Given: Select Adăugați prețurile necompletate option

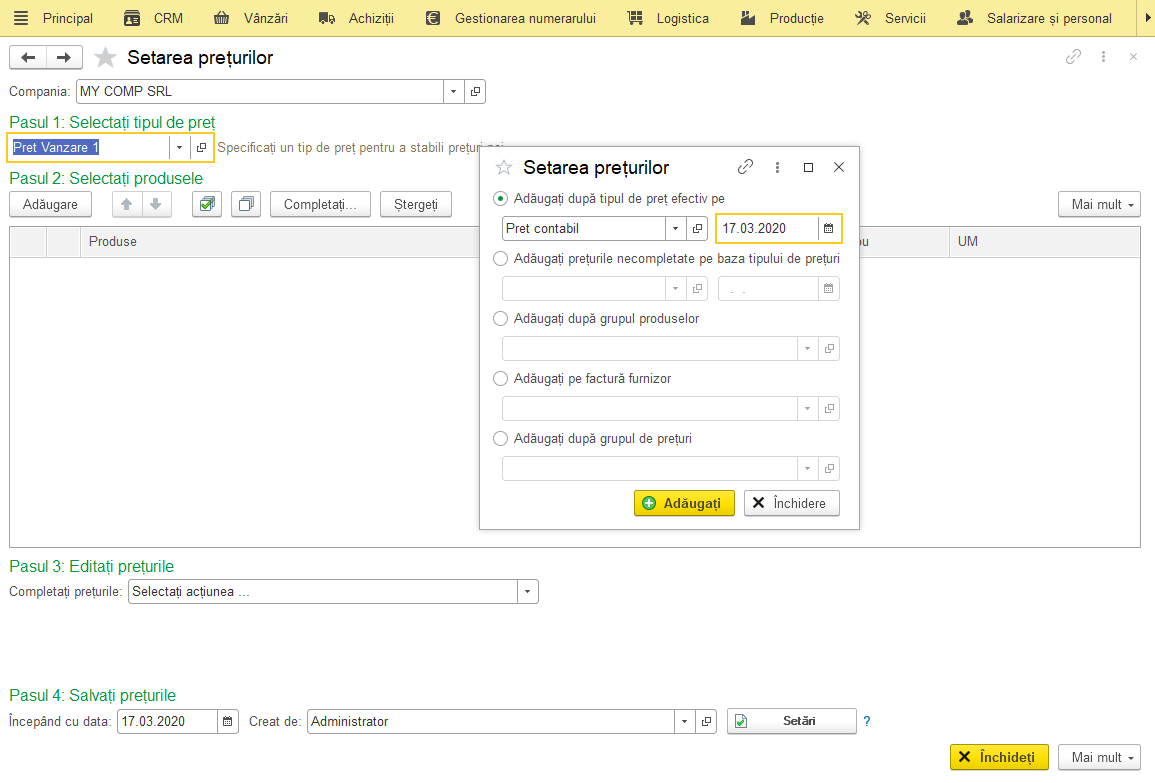Looking at the screenshot, I should pyautogui.click(x=501, y=259).
